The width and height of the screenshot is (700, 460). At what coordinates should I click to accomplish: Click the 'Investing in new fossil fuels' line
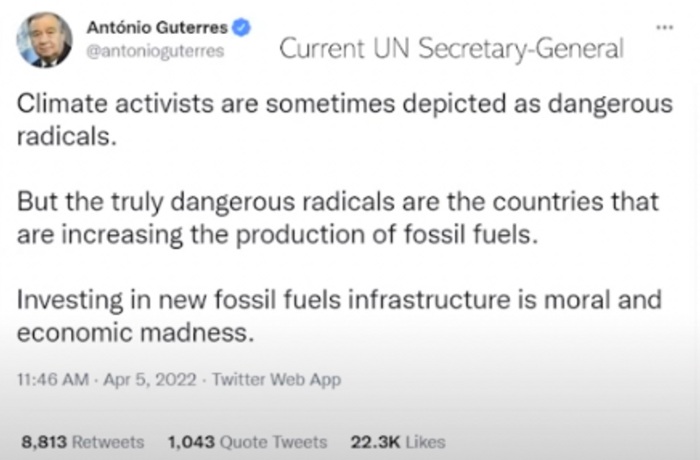(x=339, y=300)
